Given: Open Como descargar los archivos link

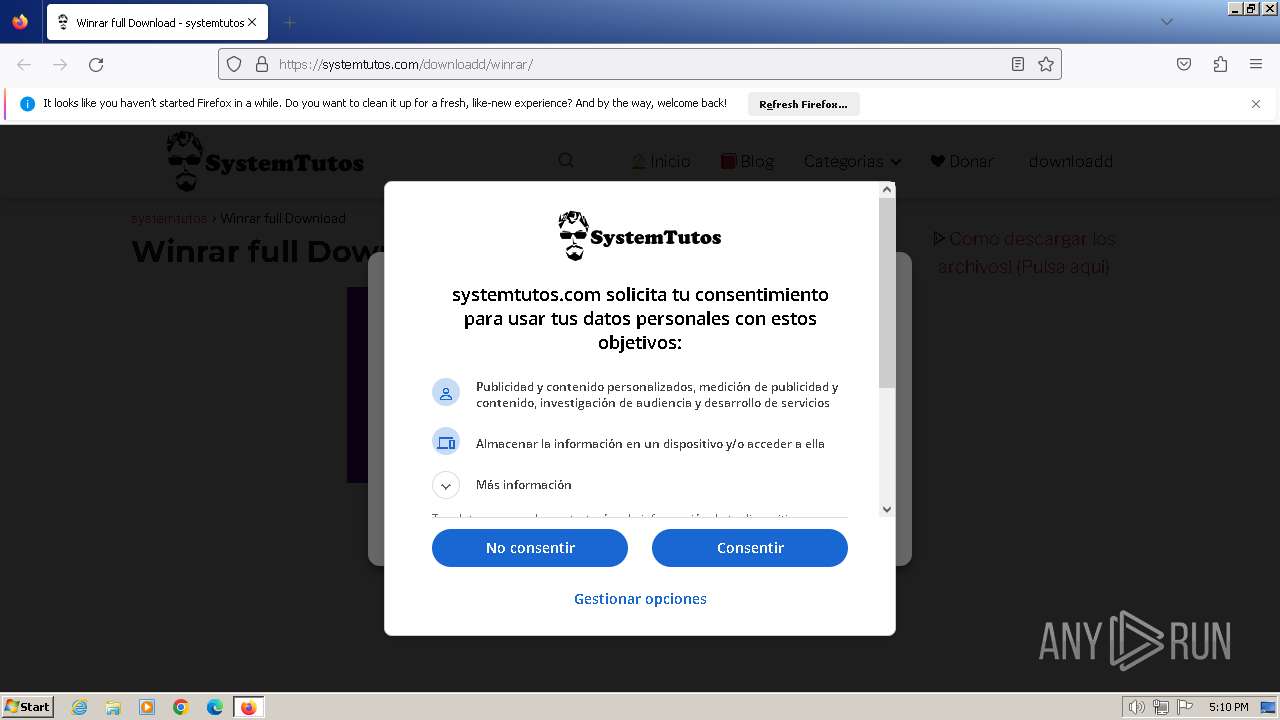Looking at the screenshot, I should 1023,252.
